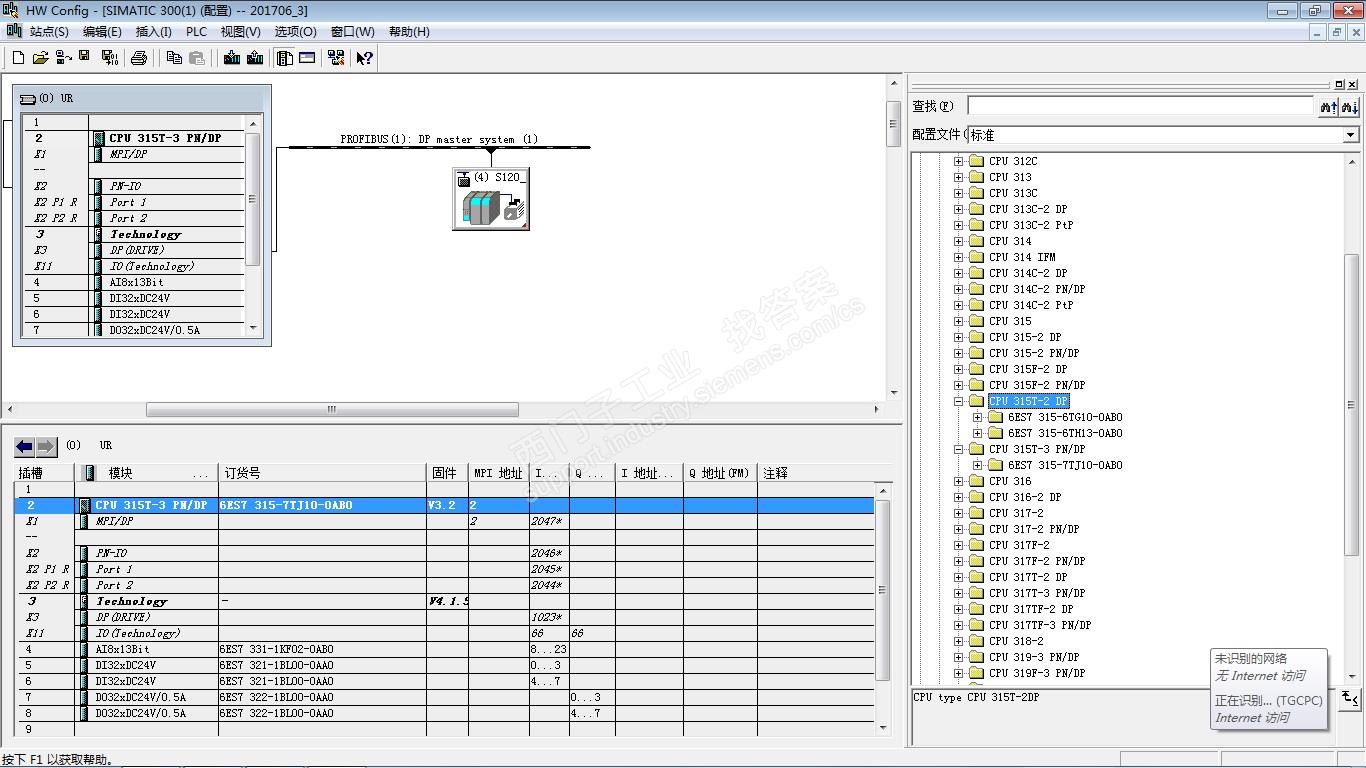
Task: Open the 选项(O) menu
Action: 295,32
